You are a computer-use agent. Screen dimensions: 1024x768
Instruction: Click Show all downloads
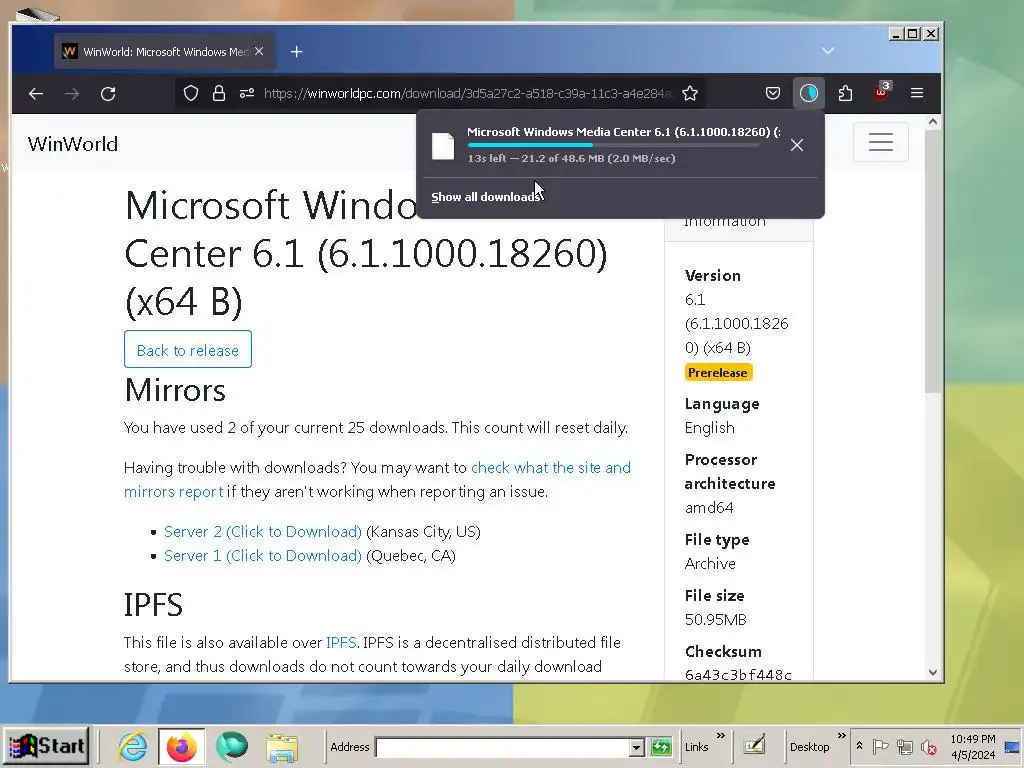486,197
